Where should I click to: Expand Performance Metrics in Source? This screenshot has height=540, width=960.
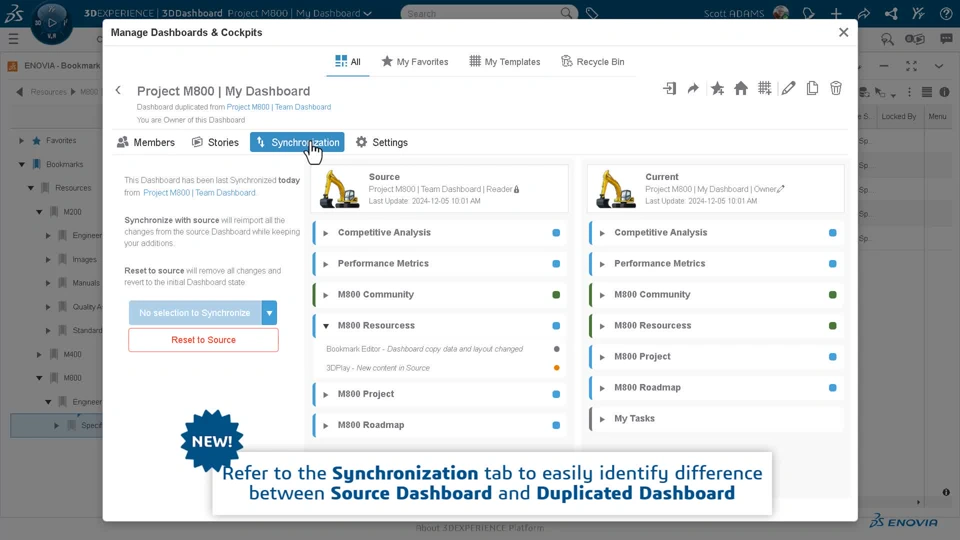click(326, 264)
